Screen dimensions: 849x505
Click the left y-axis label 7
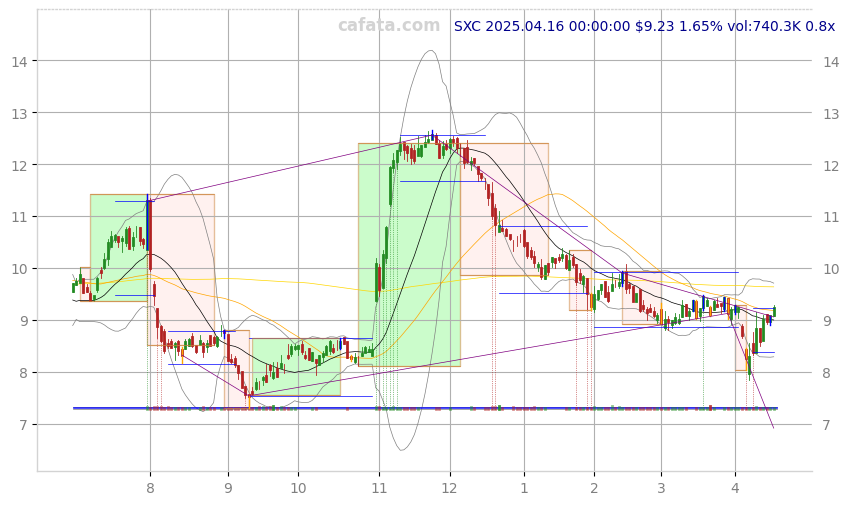tap(24, 425)
